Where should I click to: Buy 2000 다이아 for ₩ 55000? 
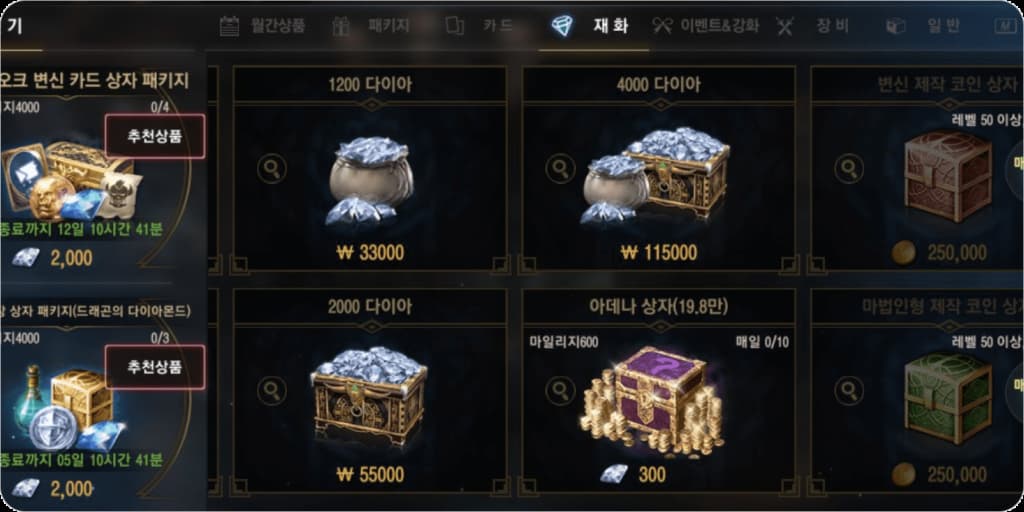point(370,474)
